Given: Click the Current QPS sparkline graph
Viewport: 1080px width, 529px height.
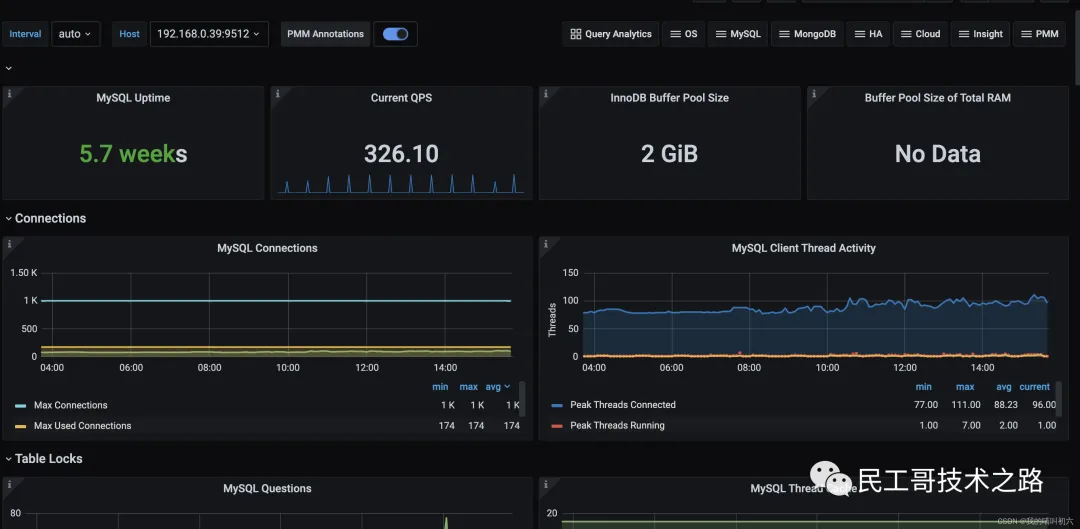Looking at the screenshot, I should tap(401, 183).
